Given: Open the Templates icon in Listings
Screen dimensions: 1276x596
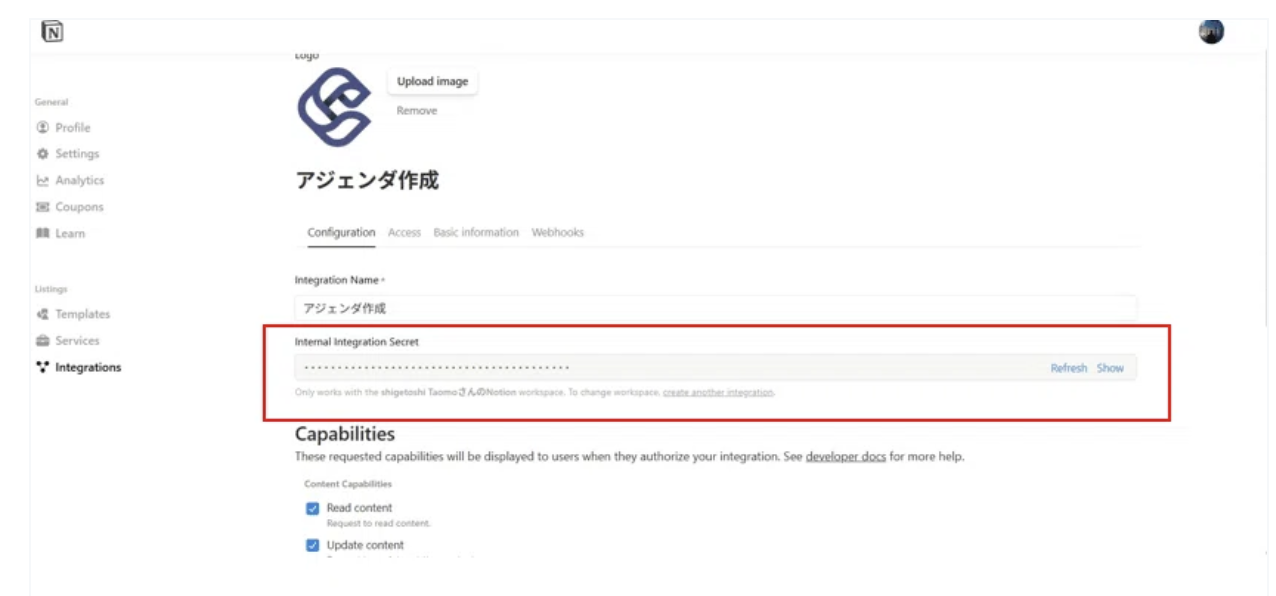Looking at the screenshot, I should coord(42,314).
